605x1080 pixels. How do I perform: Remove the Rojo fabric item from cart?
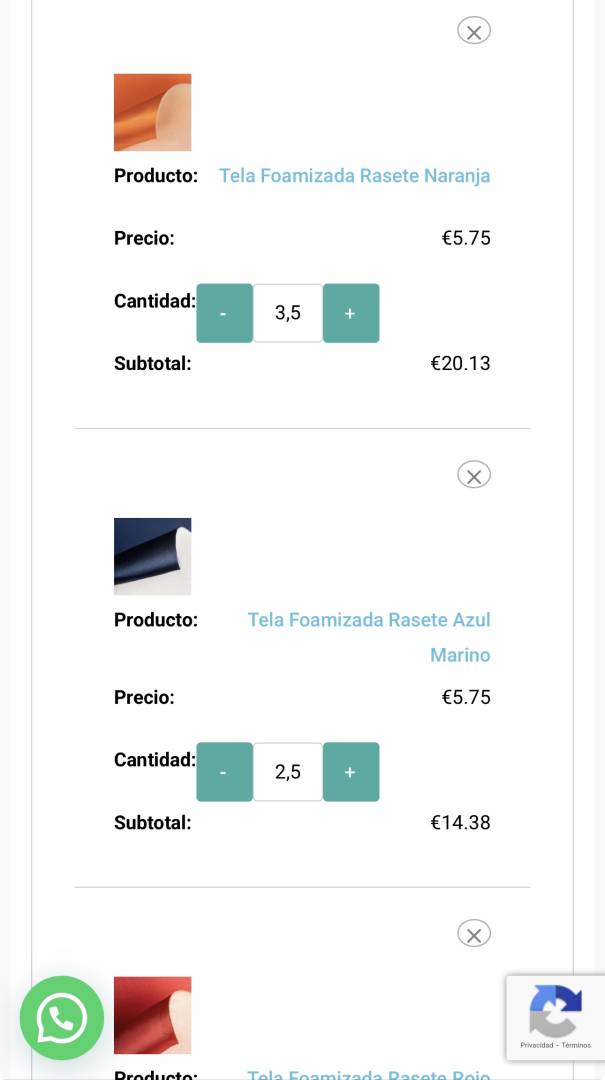point(474,934)
